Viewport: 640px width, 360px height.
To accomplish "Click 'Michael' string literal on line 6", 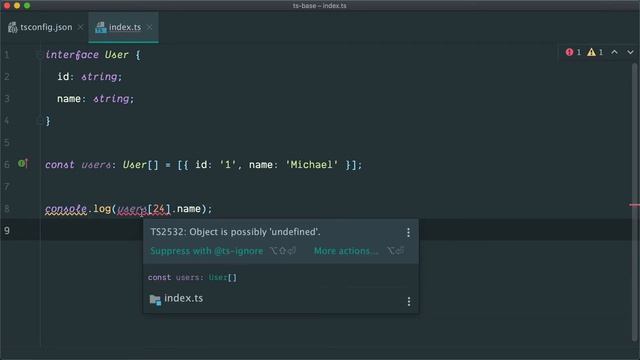I will (312, 165).
